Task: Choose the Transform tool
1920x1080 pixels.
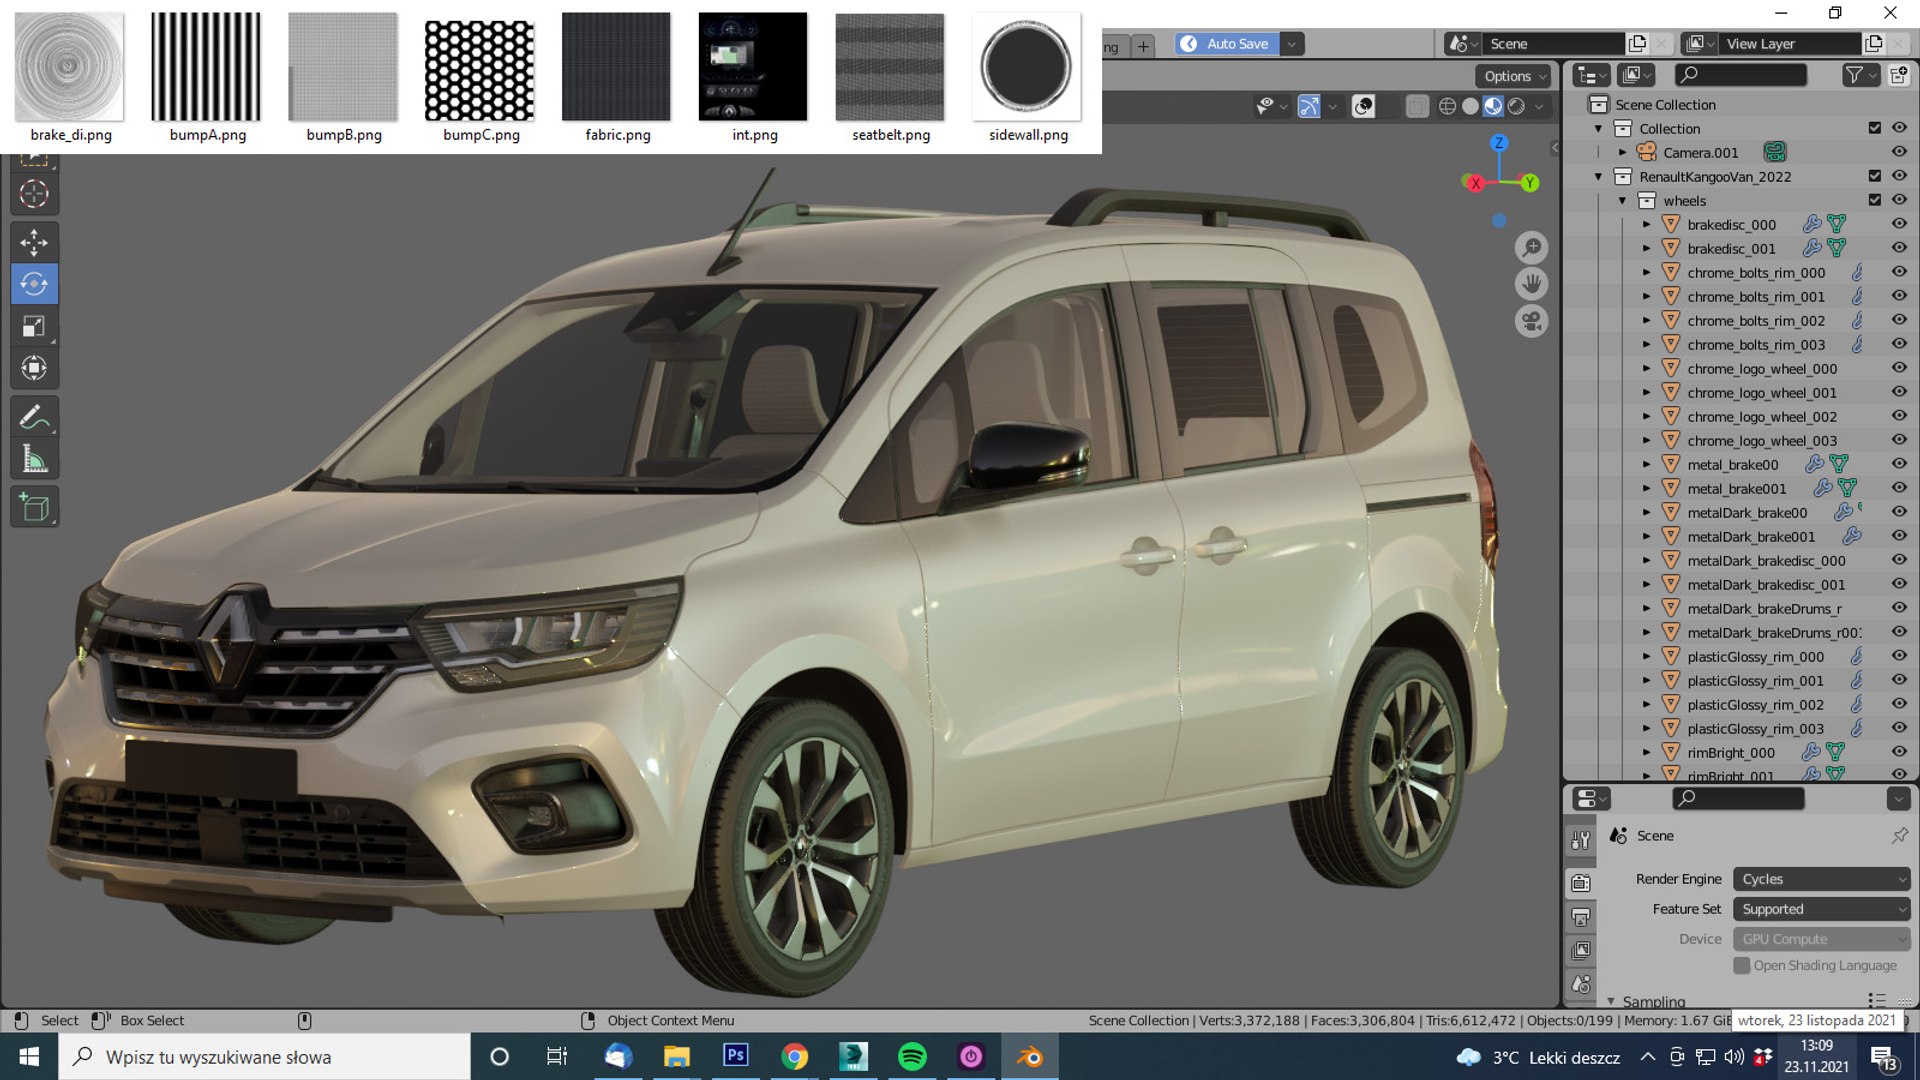Action: click(34, 368)
